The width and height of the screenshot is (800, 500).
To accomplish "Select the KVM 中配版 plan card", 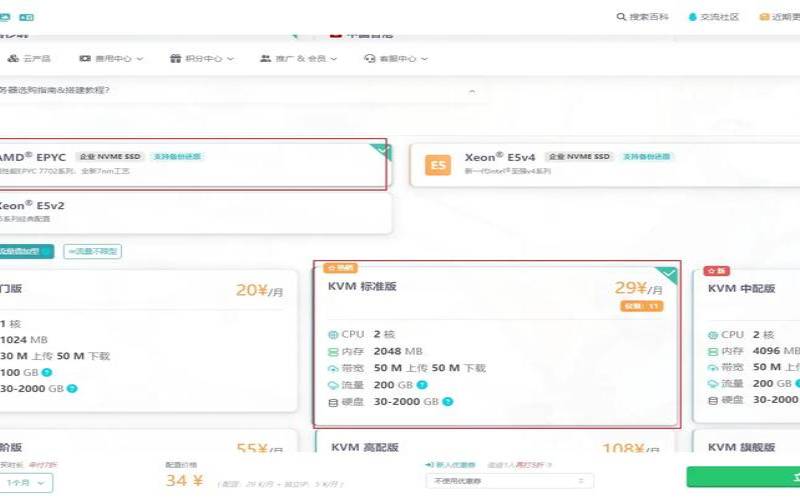I will tap(746, 346).
